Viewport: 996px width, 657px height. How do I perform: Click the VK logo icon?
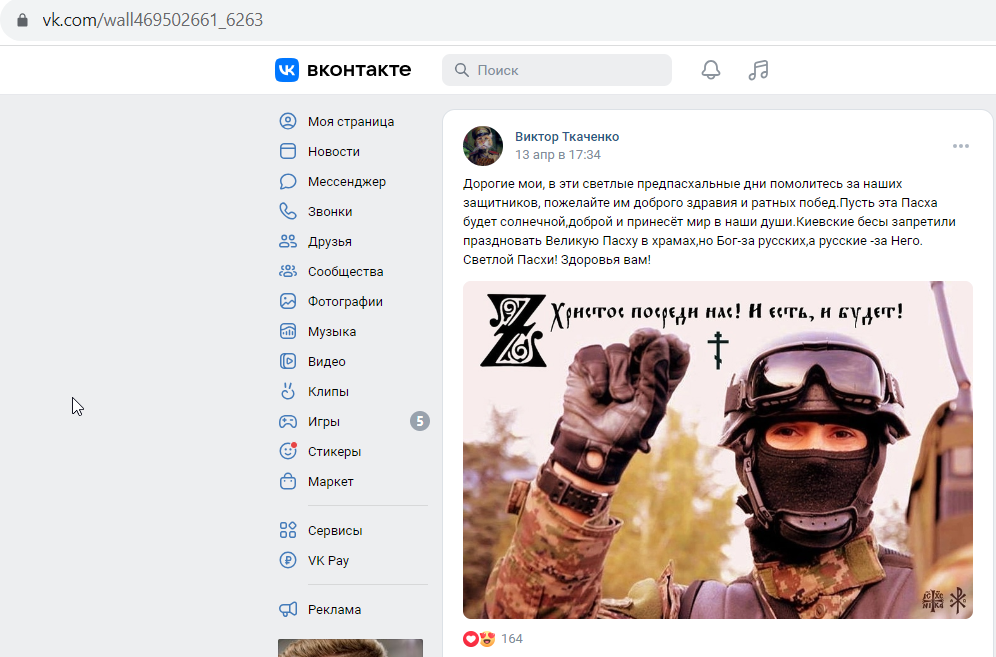pyautogui.click(x=287, y=70)
